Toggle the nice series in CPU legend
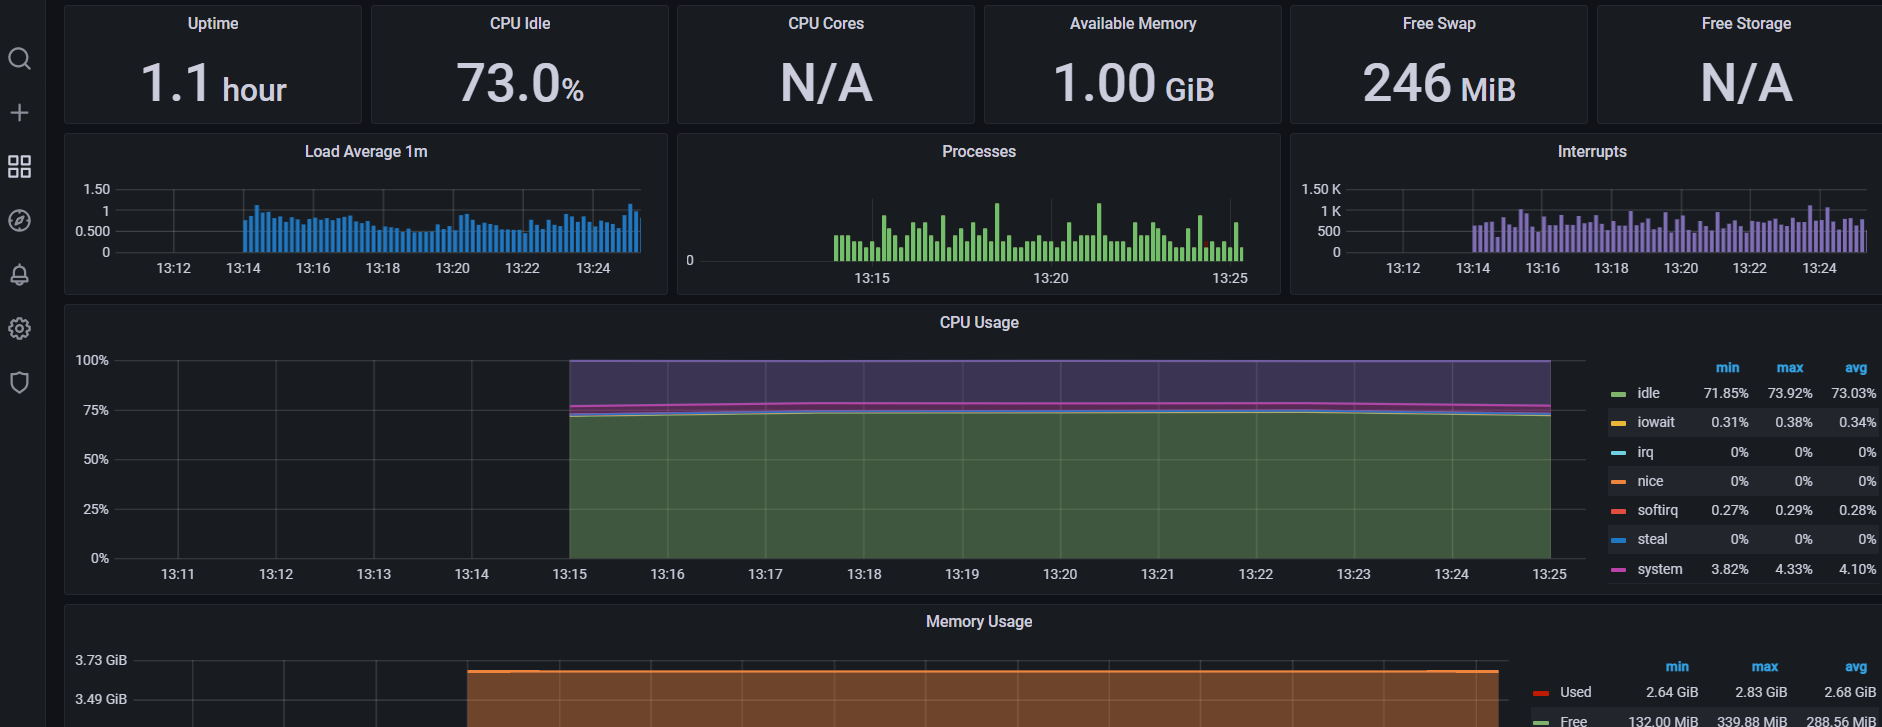This screenshot has width=1882, height=727. tap(1650, 481)
